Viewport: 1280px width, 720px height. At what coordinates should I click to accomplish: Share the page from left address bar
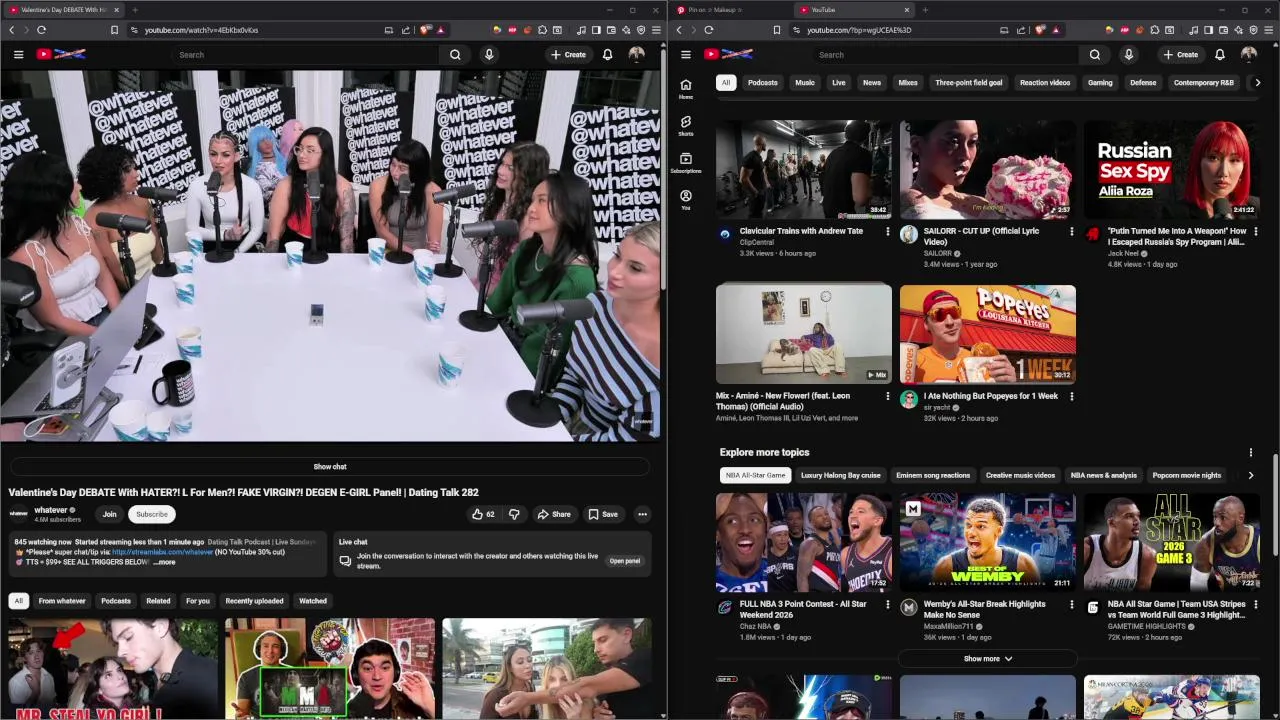pos(406,30)
